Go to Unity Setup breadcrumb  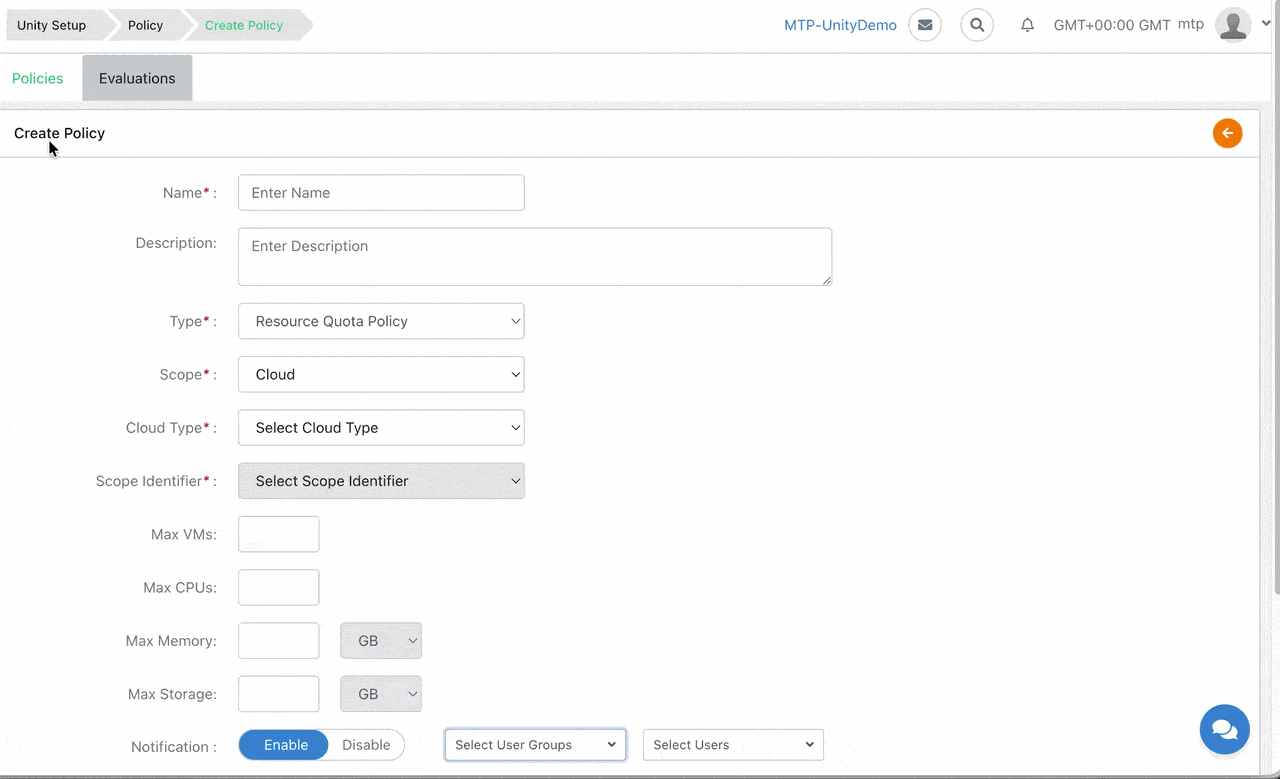click(x=52, y=25)
